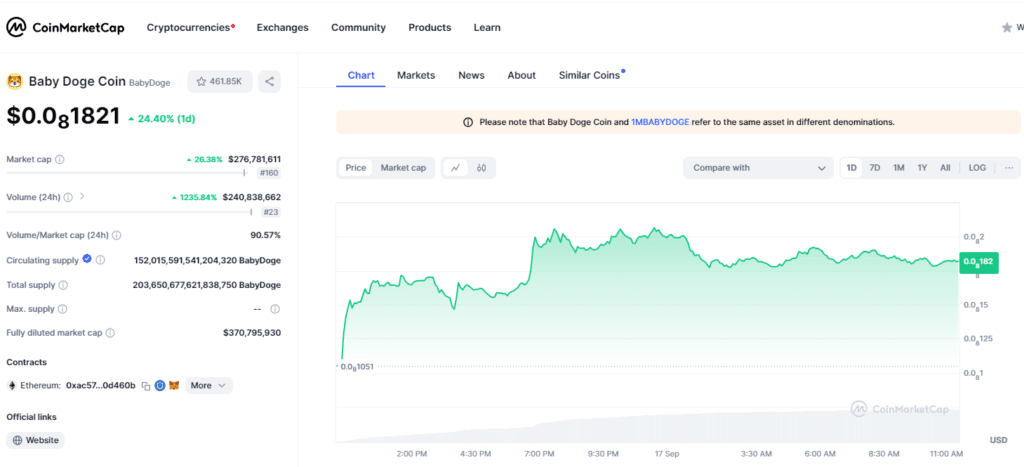Click the $240,838,662 volume value
1024x467 pixels.
(251, 197)
